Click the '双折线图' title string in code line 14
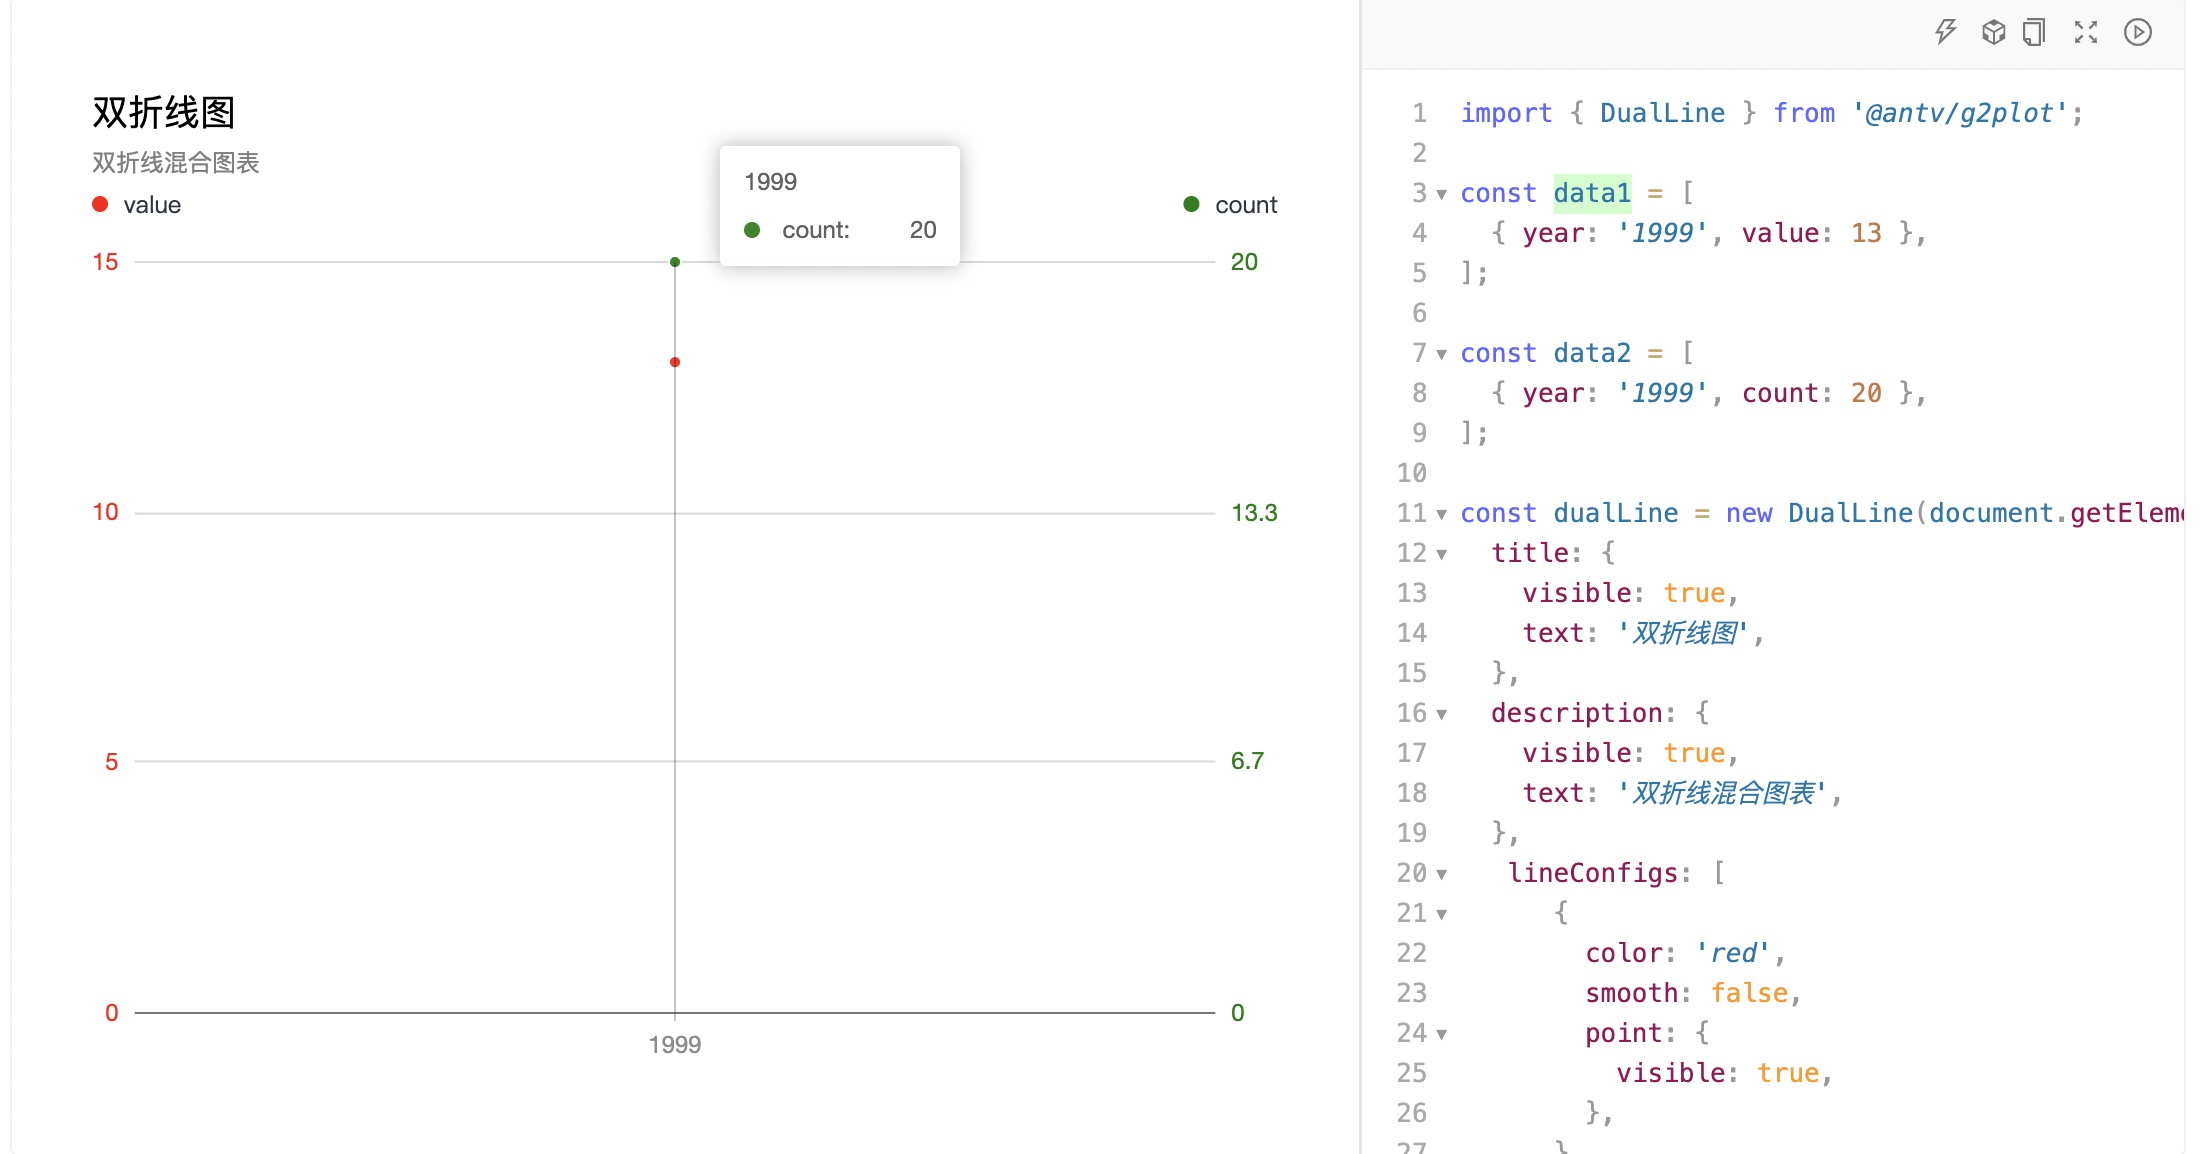Screen dimensions: 2212x1154 pyautogui.click(x=1685, y=633)
